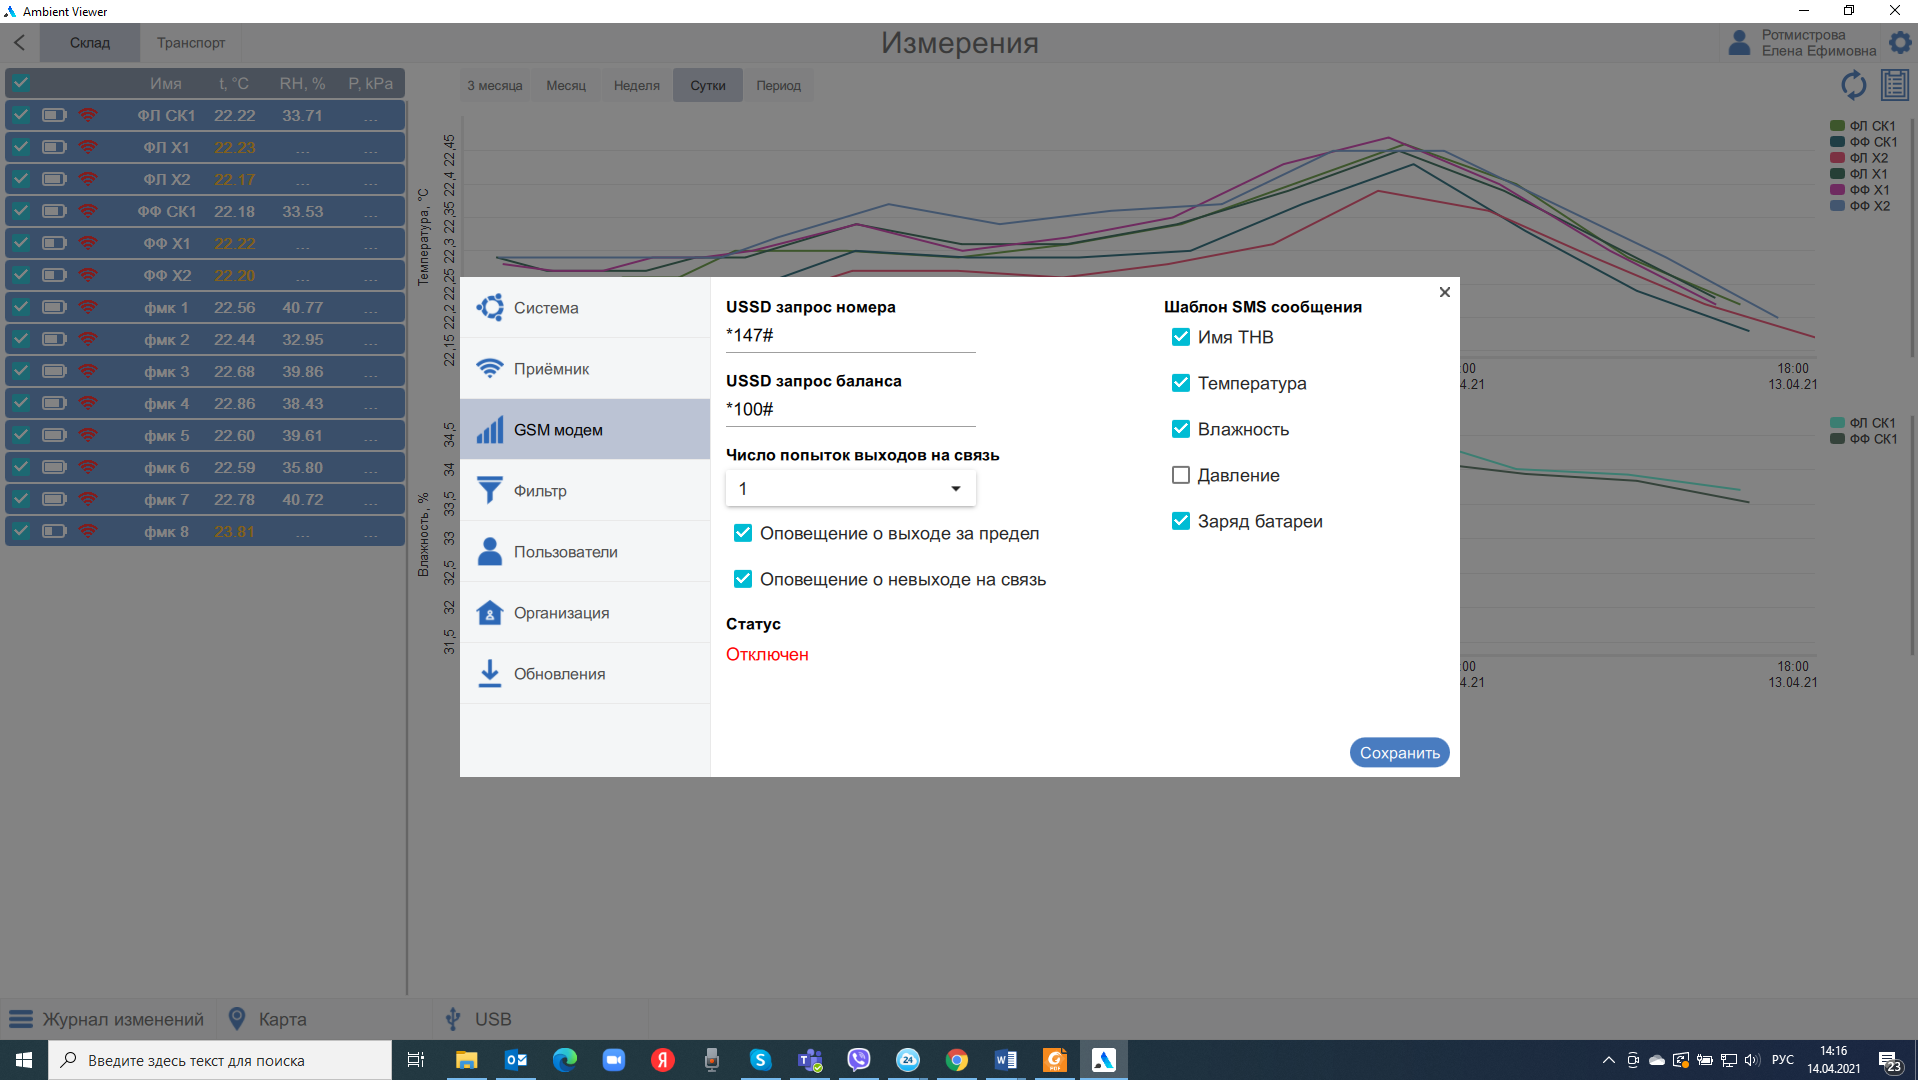Click the back arrow icon

point(20,43)
